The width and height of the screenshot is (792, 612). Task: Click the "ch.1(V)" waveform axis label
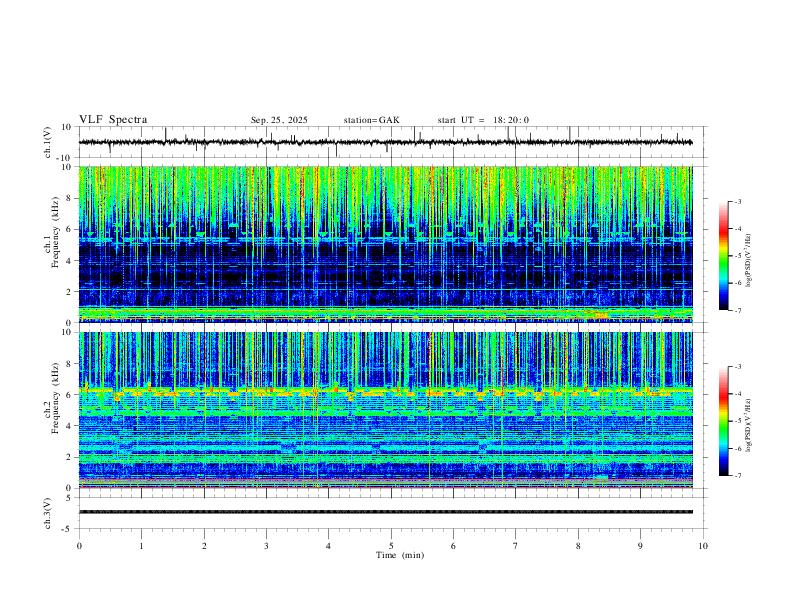tap(48, 142)
